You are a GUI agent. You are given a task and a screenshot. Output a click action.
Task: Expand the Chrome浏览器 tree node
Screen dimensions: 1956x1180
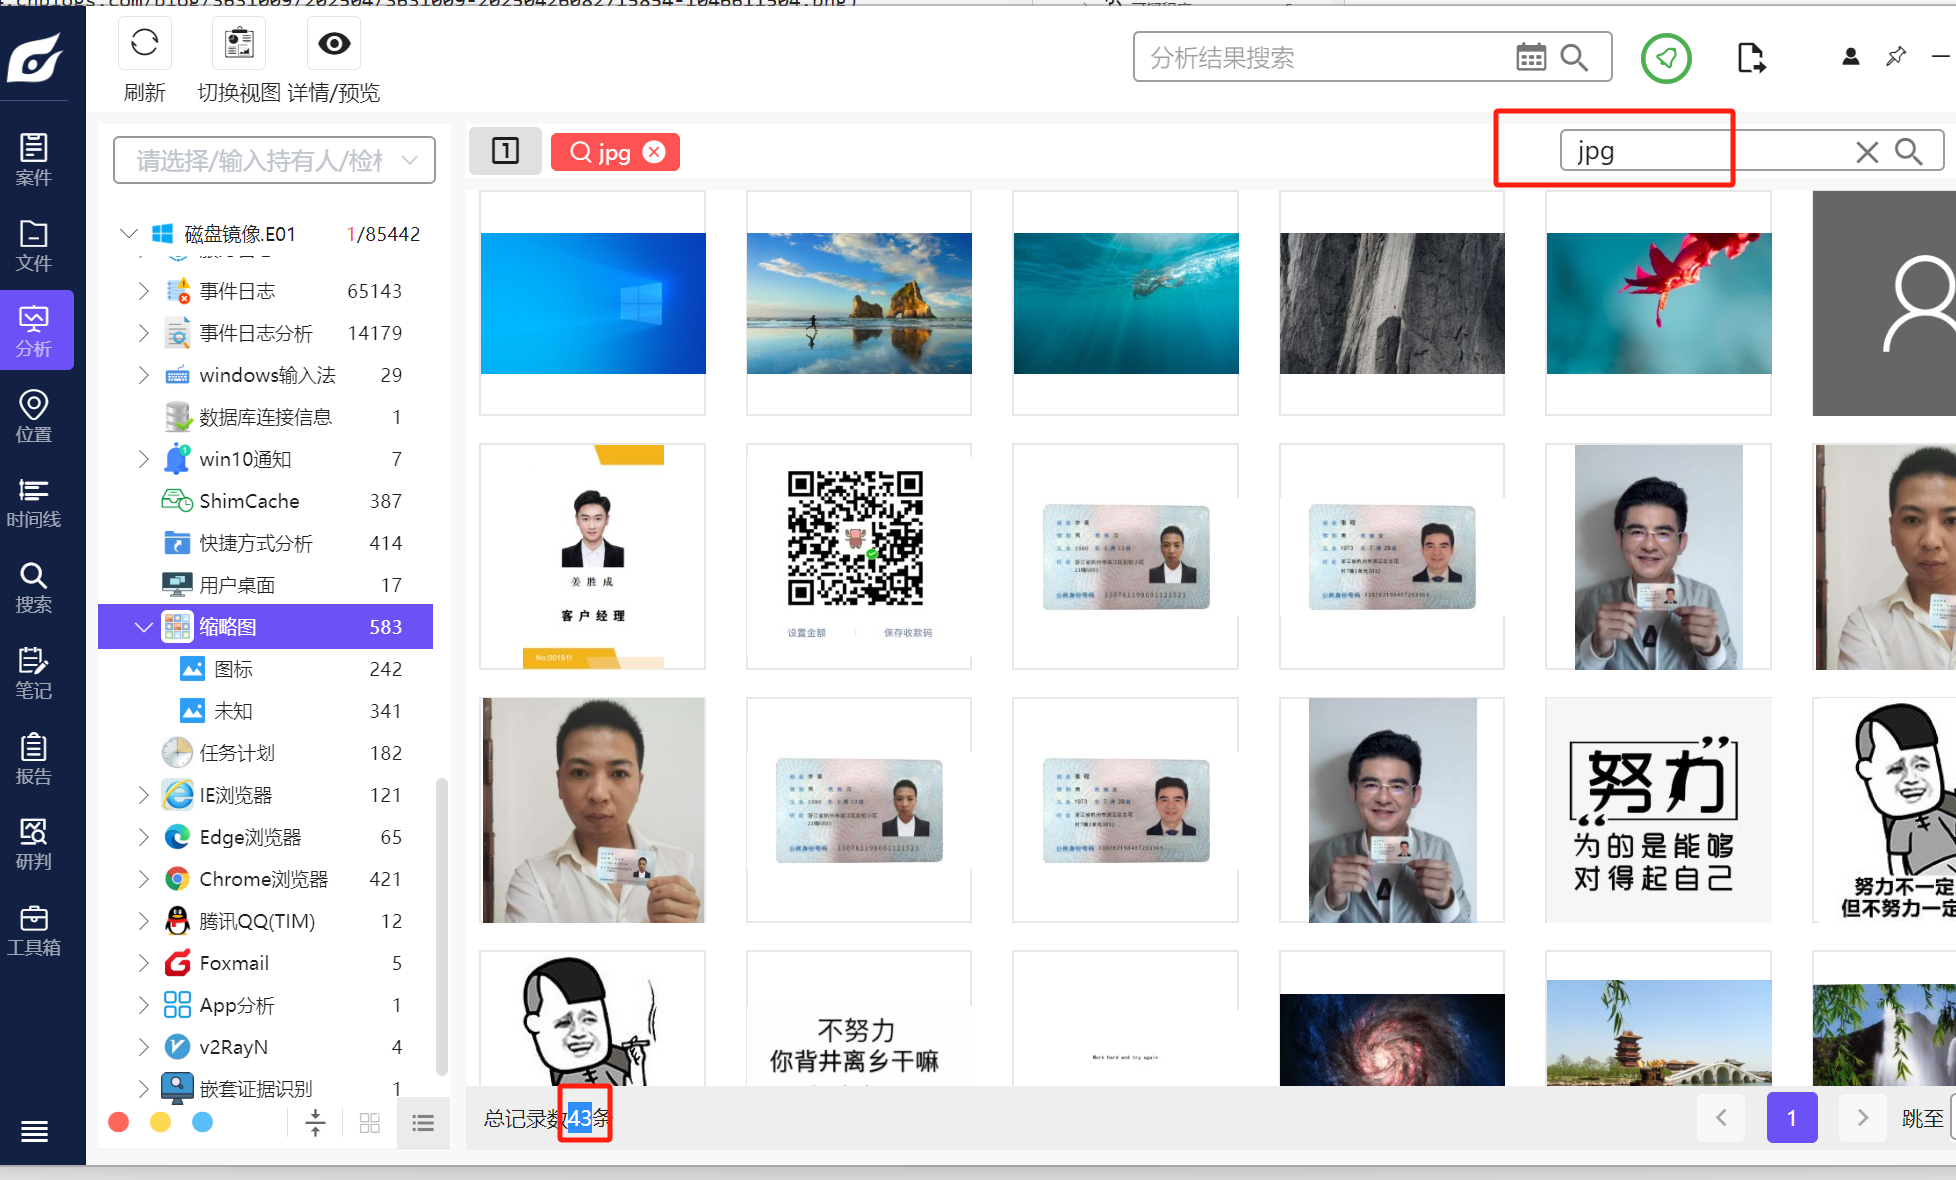(143, 879)
